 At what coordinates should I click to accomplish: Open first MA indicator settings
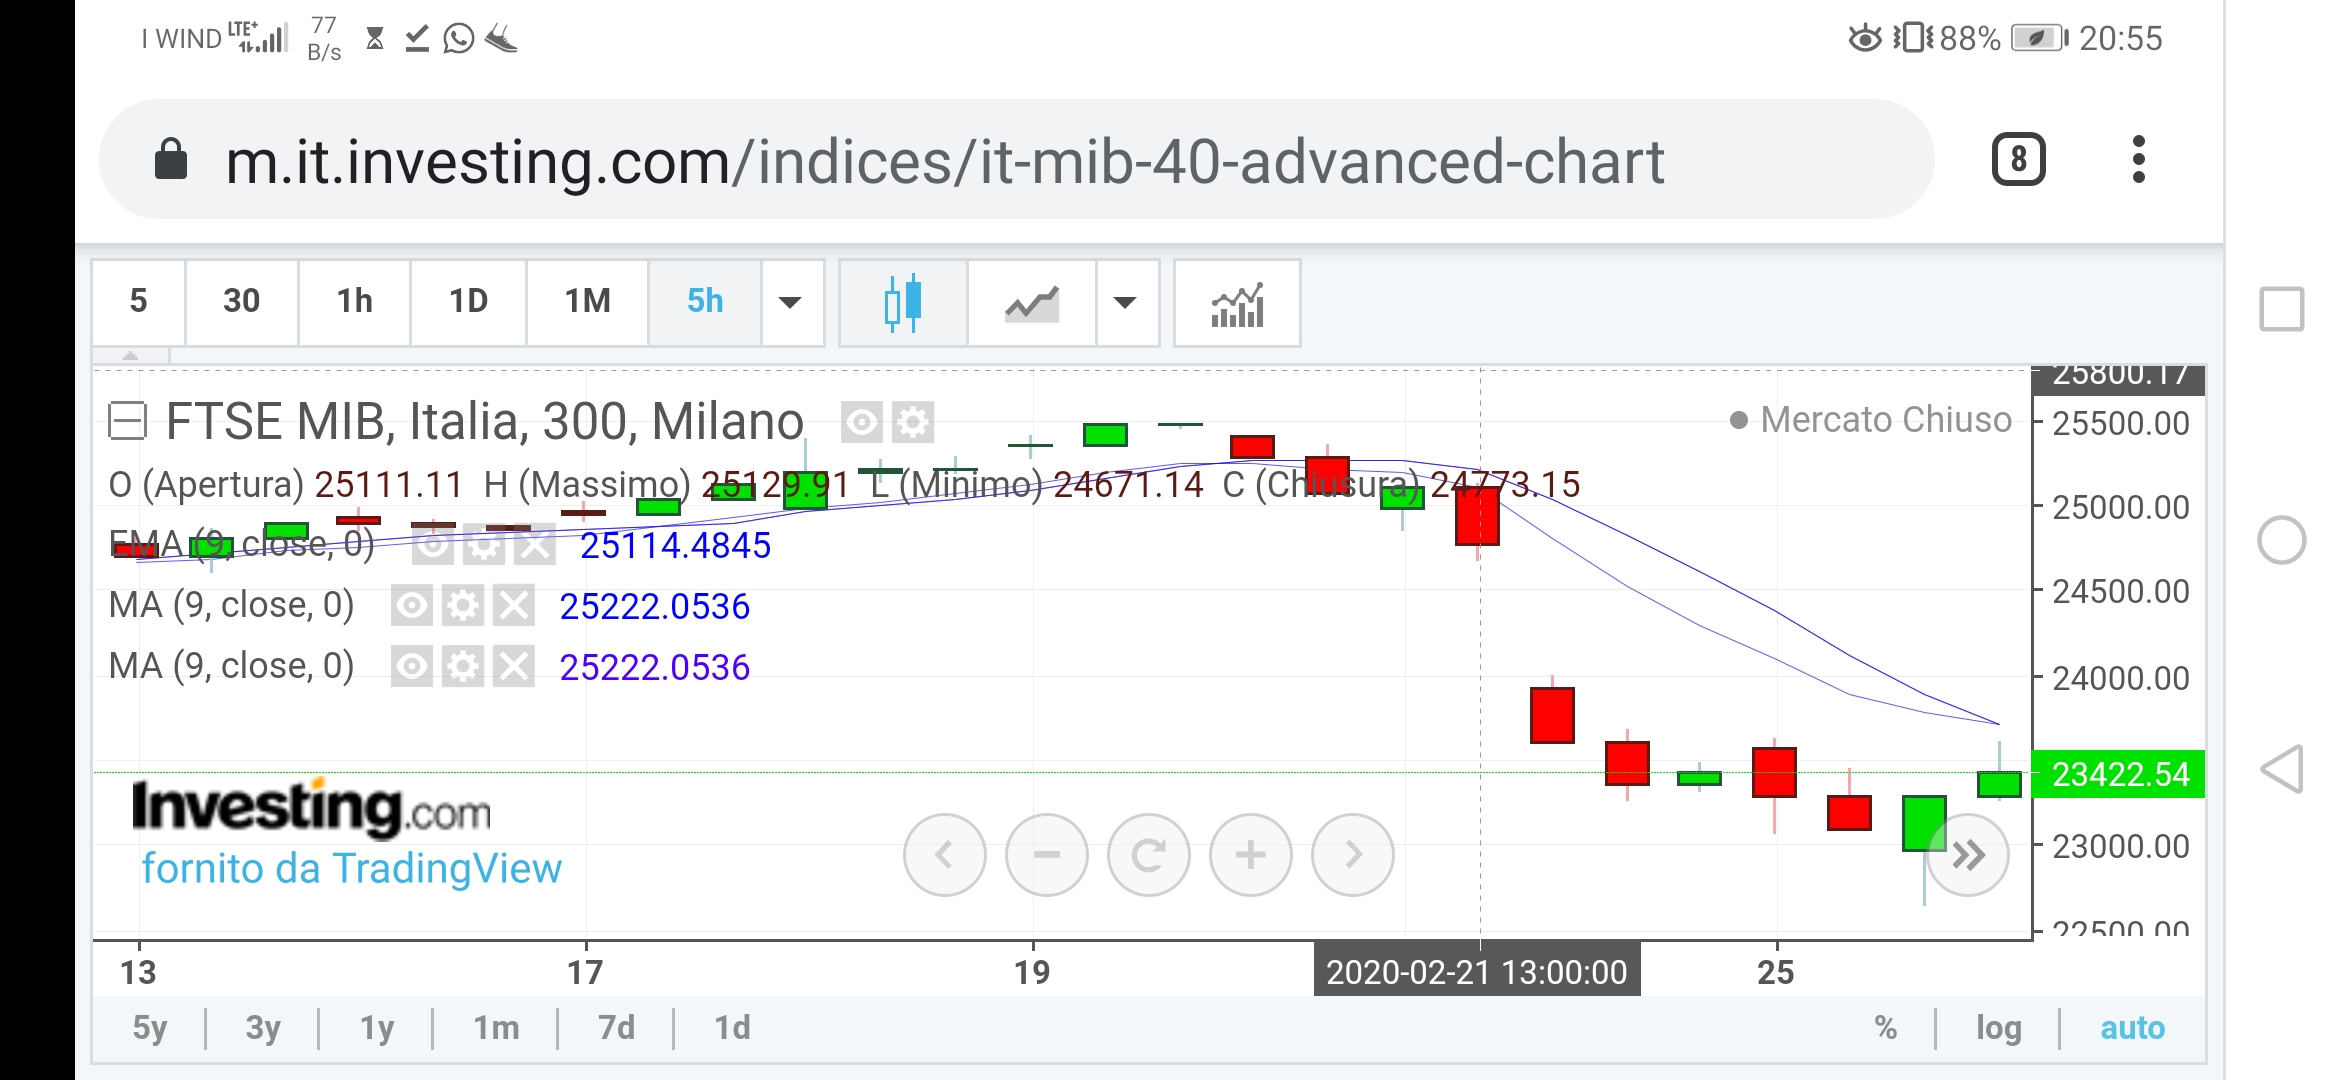coord(463,606)
